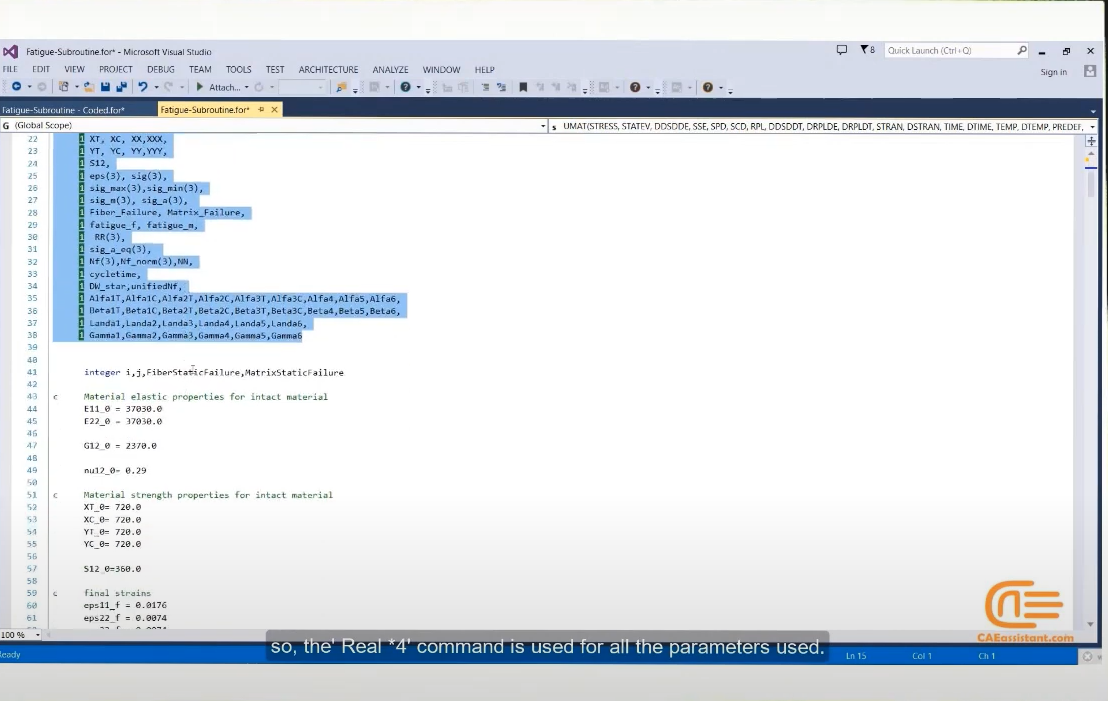Click the Navigate Backward icon

pyautogui.click(x=16, y=87)
